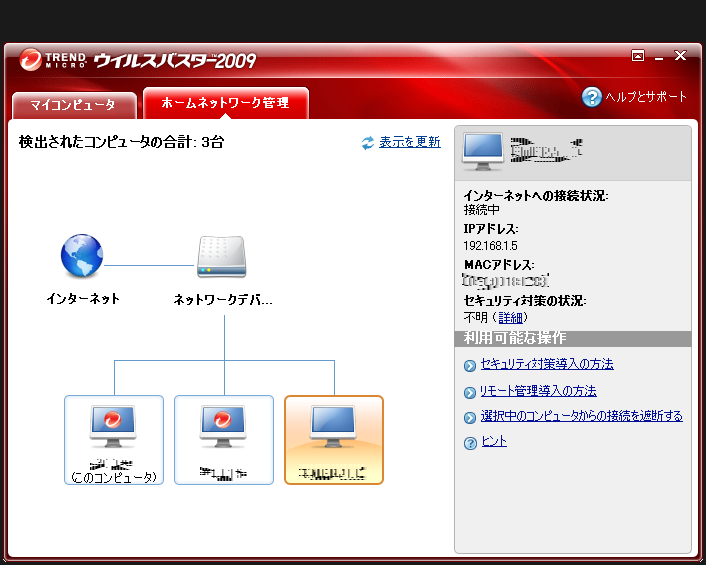Viewport: 706px width, 565px height.
Task: Select the ホームネットワーク管理 tab
Action: tap(226, 103)
